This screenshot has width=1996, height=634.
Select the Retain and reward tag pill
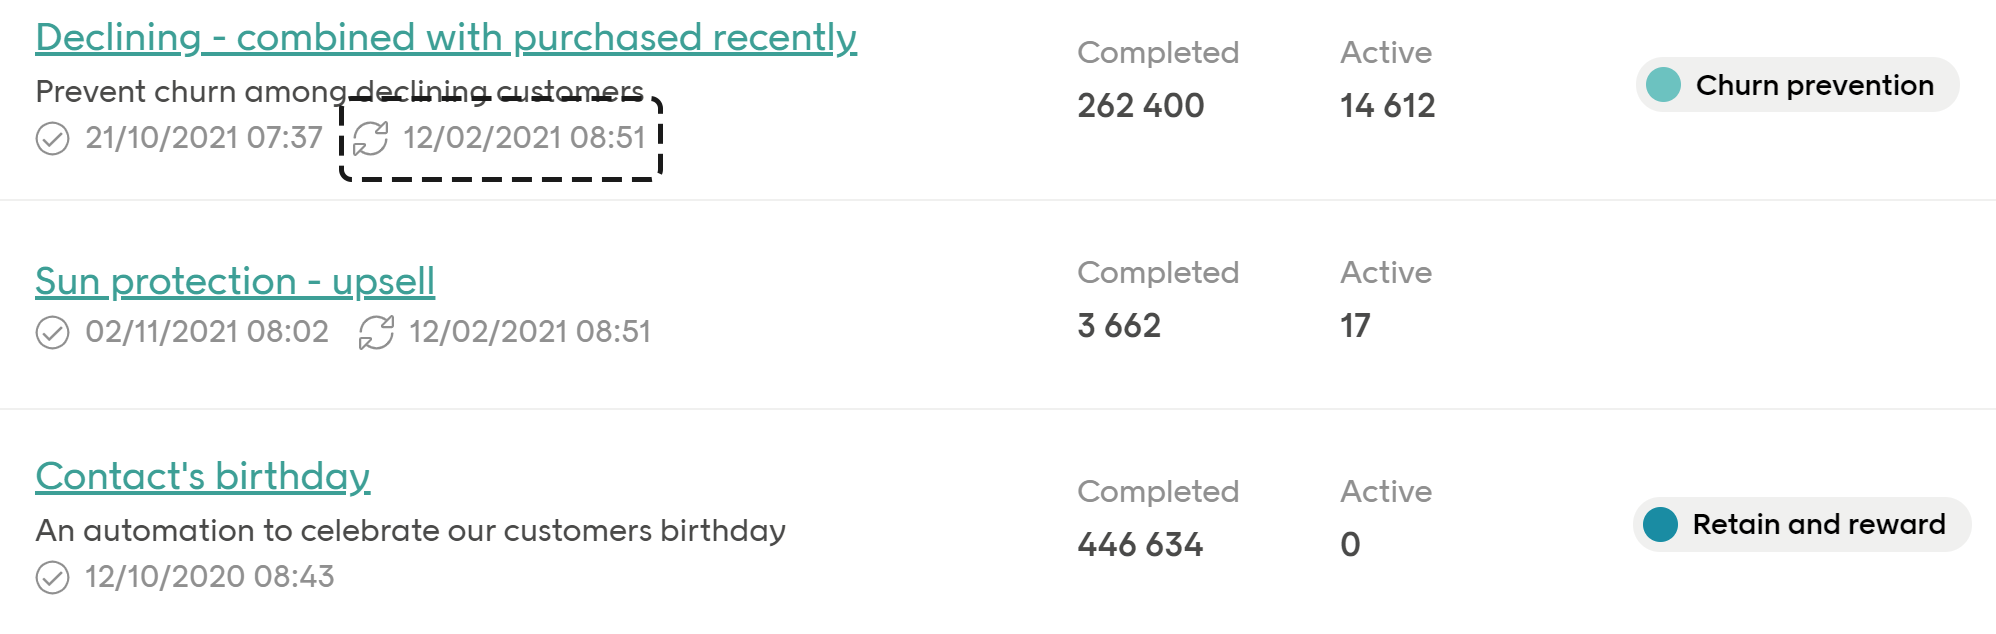(x=1800, y=523)
